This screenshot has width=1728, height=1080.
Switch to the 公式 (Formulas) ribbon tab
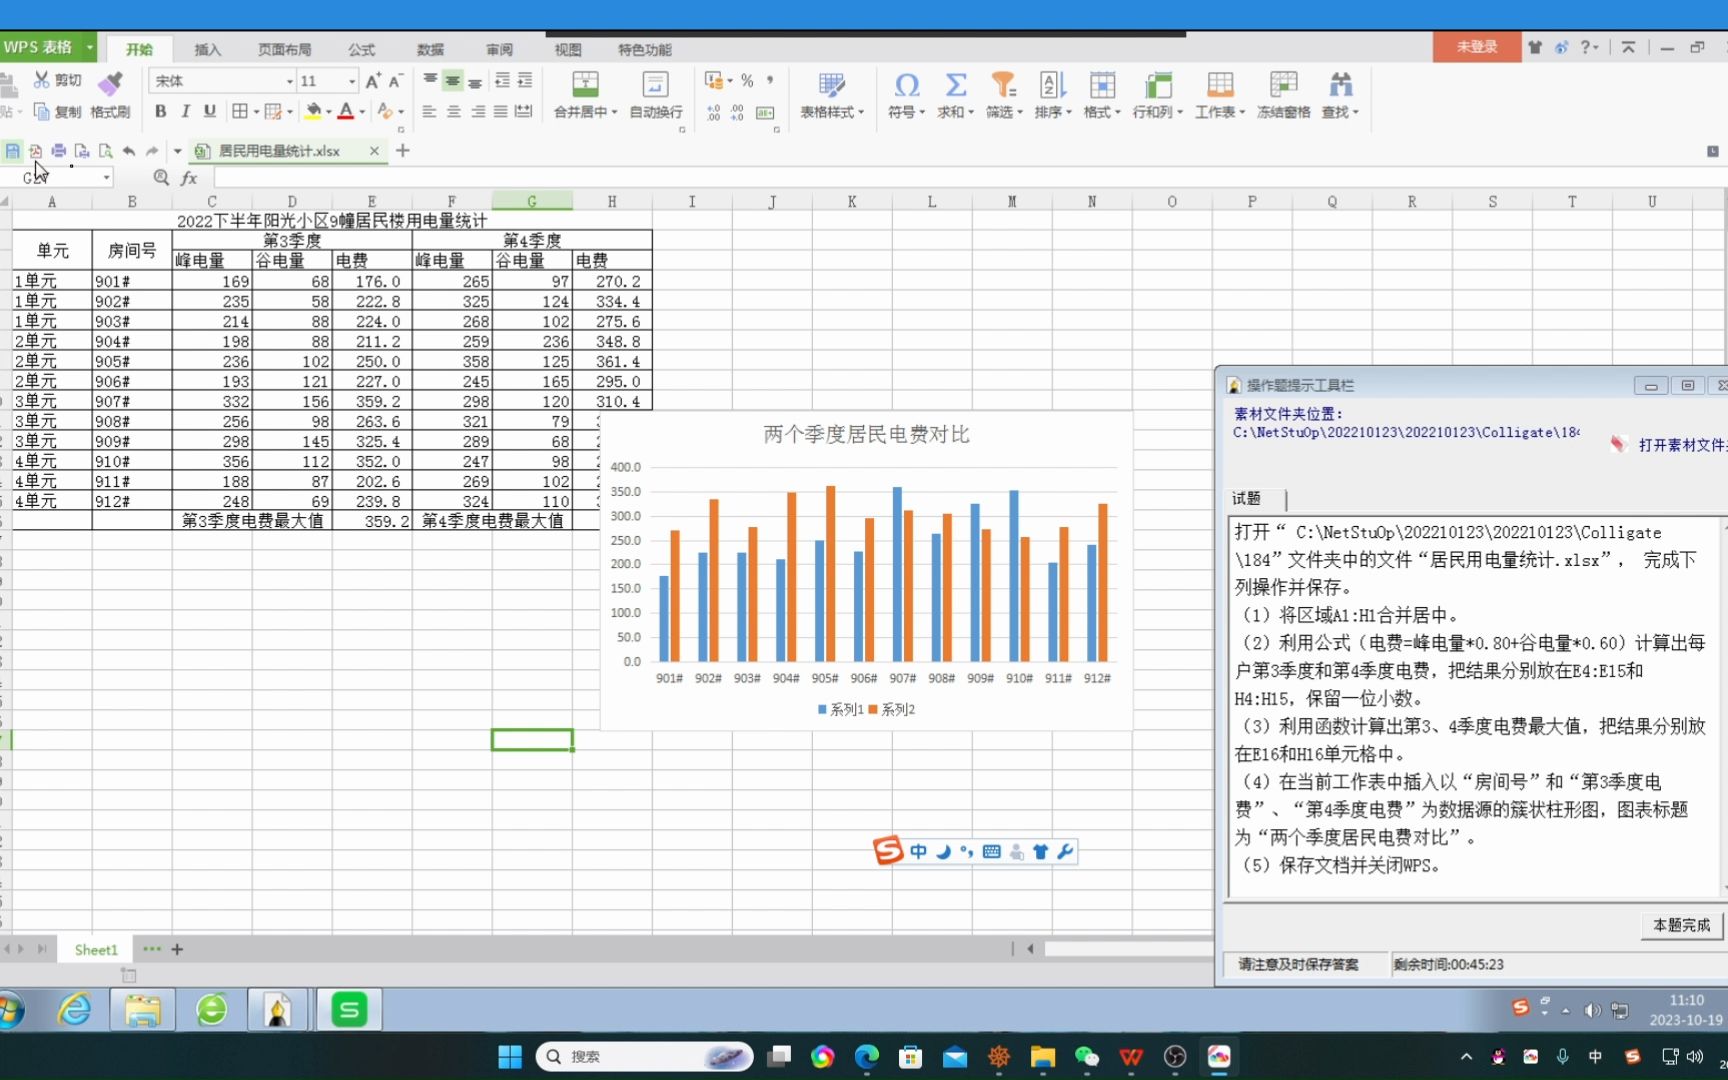[x=361, y=49]
